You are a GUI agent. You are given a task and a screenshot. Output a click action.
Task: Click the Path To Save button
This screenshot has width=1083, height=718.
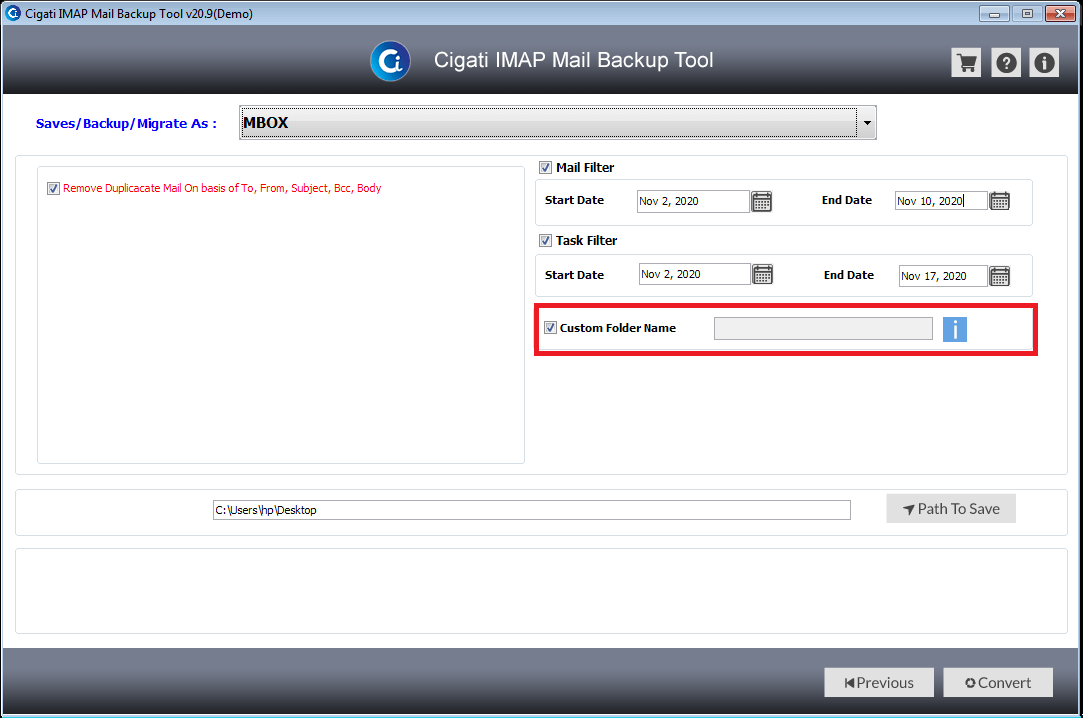tap(950, 509)
